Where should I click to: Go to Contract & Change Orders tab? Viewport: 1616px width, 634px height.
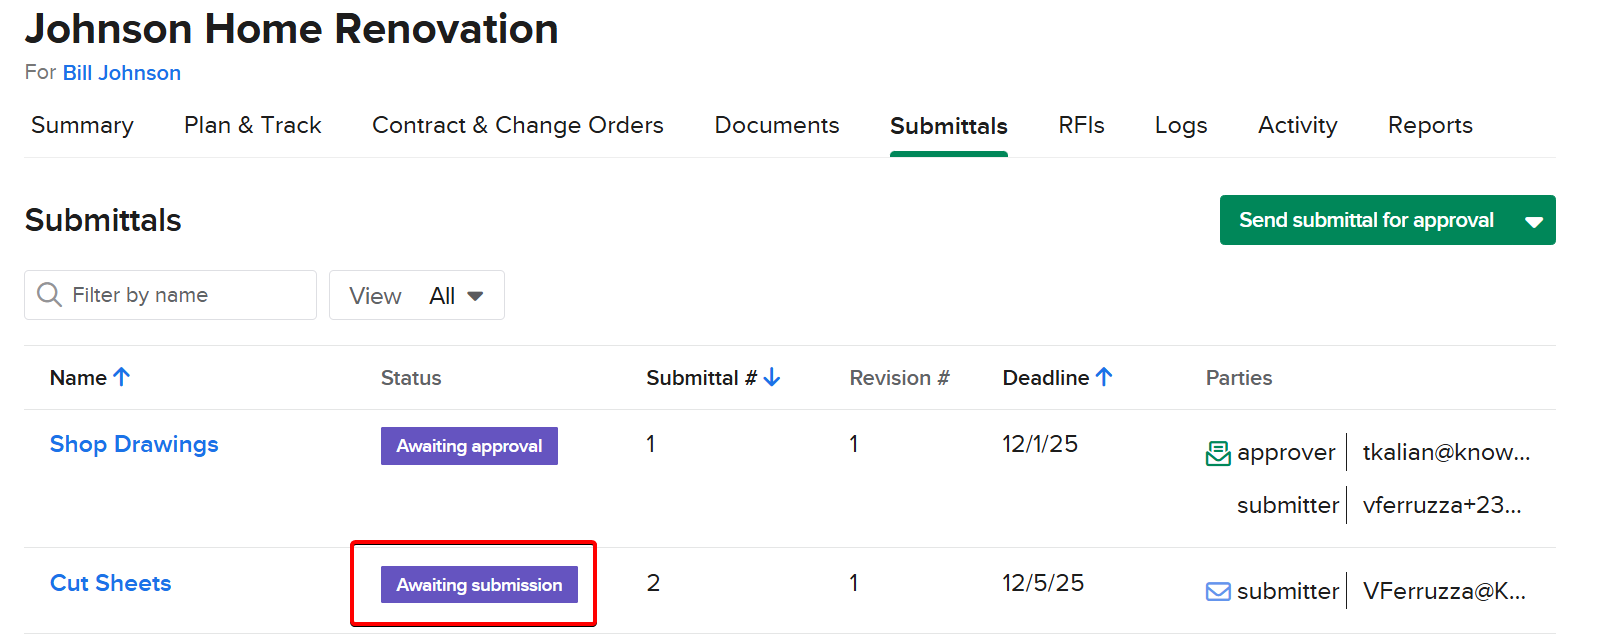tap(517, 126)
